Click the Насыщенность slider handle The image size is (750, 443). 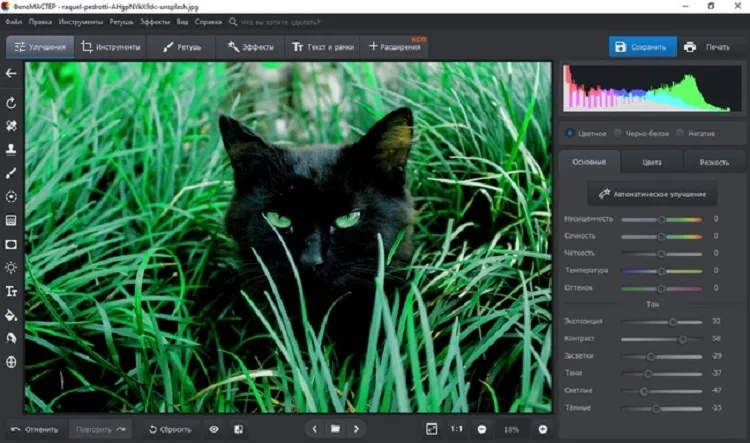click(x=661, y=220)
